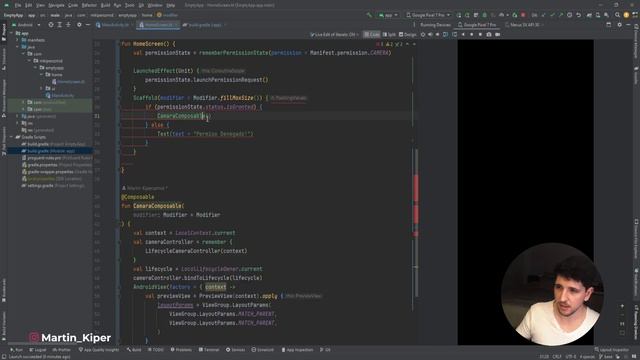
Task: Click the Expand All icon in Project panel
Action: 60,25
